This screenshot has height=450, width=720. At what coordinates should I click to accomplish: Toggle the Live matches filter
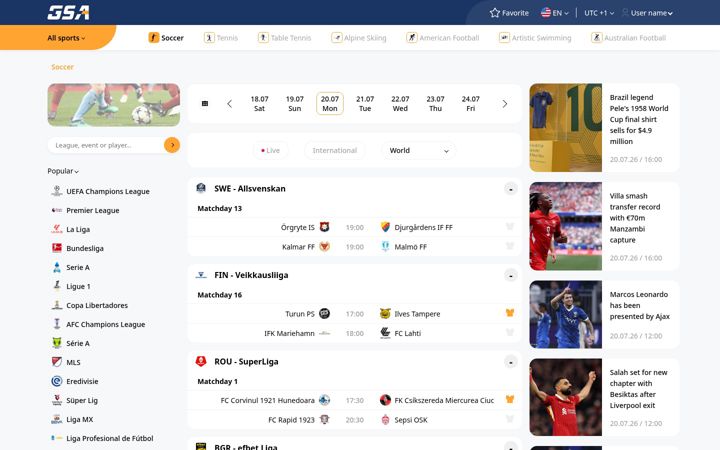(x=270, y=150)
